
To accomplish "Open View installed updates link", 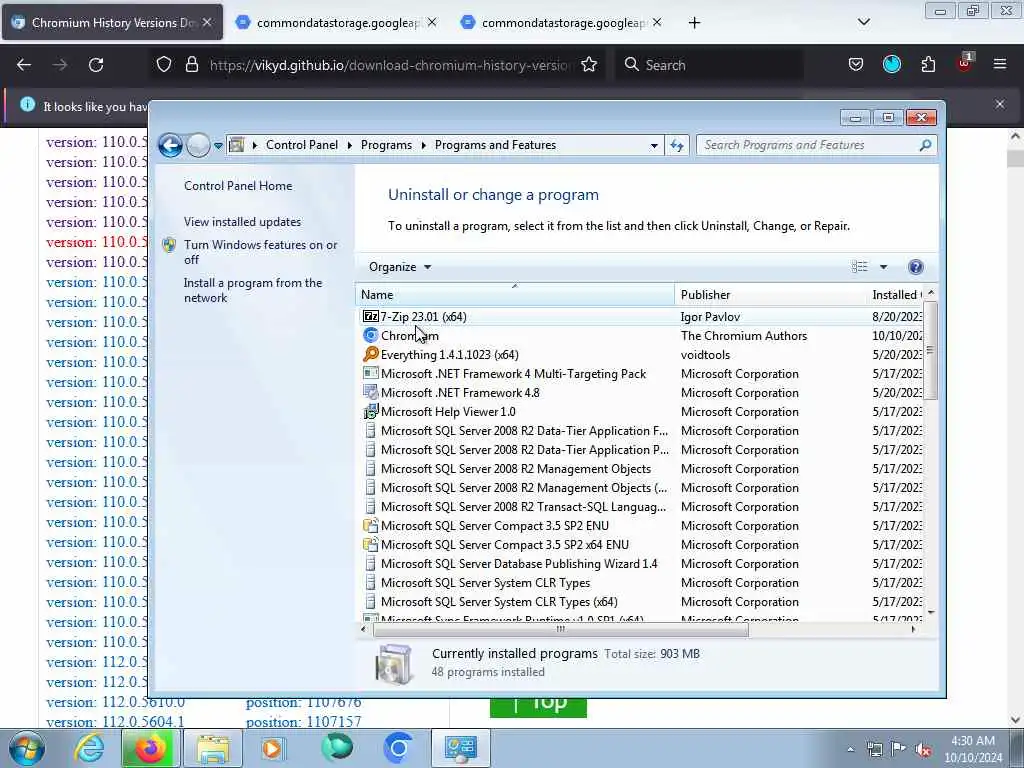I will [x=242, y=222].
